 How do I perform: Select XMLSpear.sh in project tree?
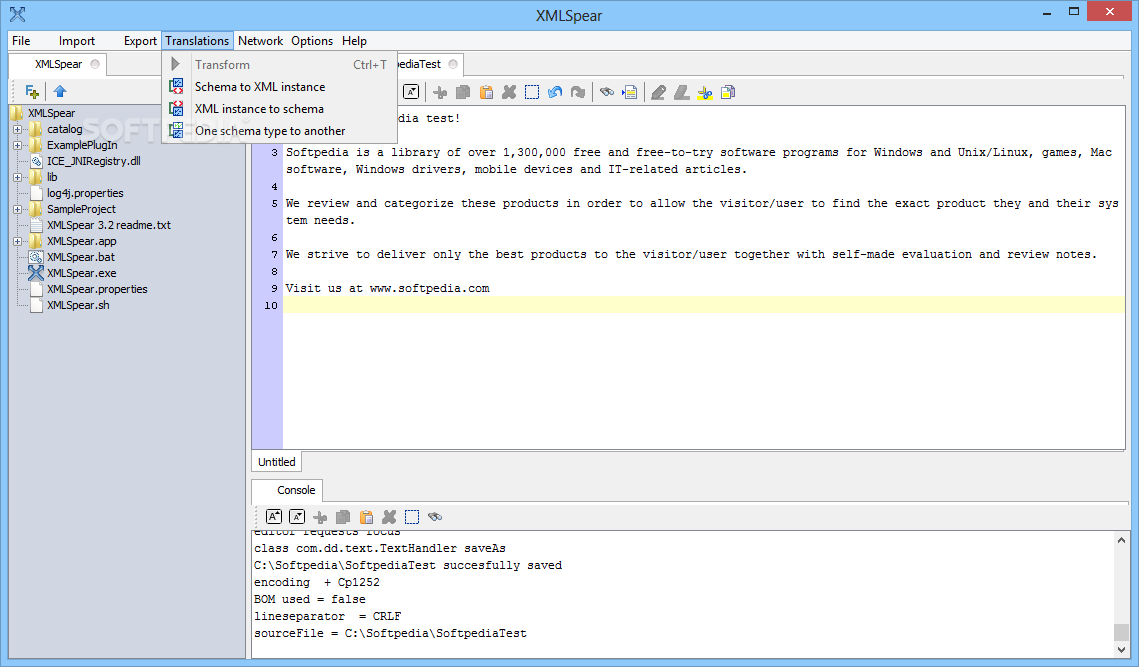pos(78,305)
